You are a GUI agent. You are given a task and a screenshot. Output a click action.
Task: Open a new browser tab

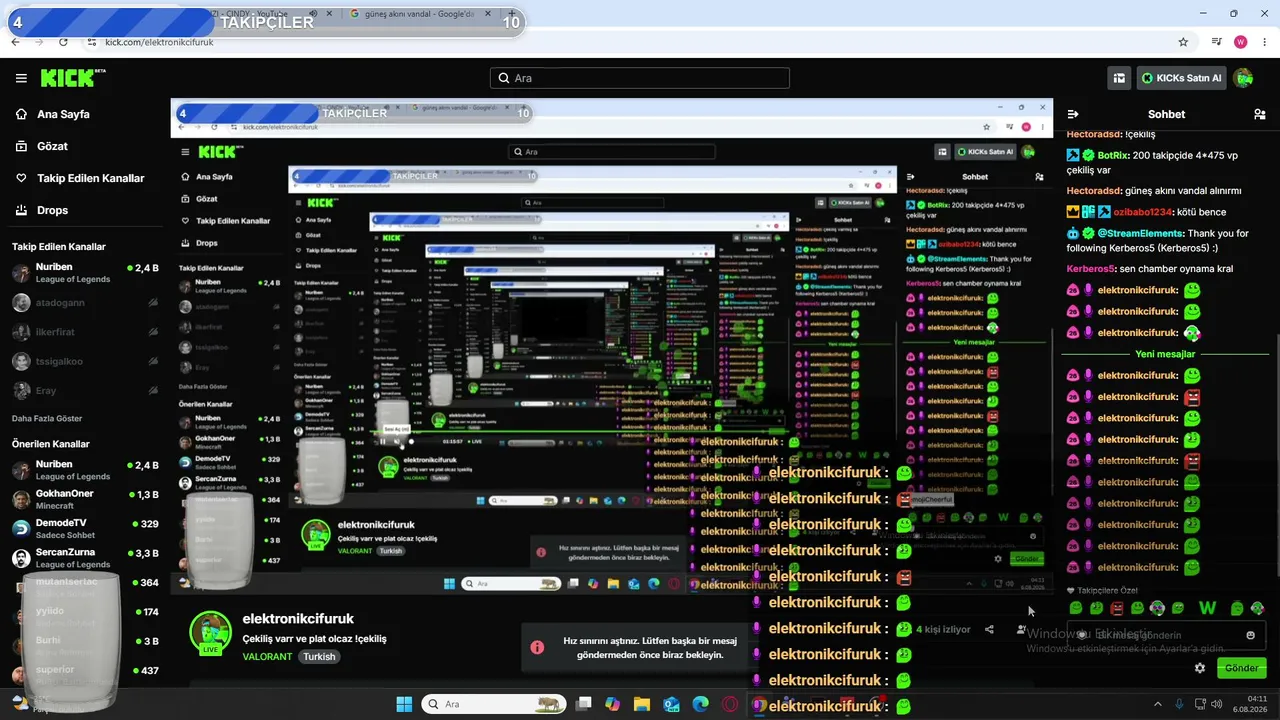click(512, 14)
